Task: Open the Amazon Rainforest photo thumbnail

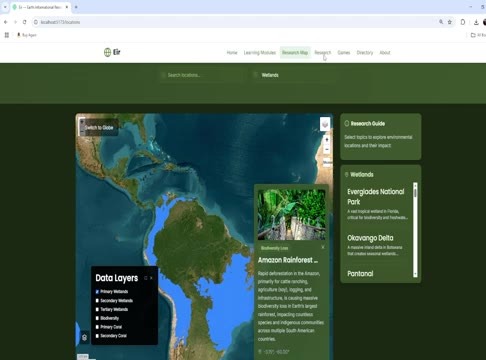Action: click(291, 214)
